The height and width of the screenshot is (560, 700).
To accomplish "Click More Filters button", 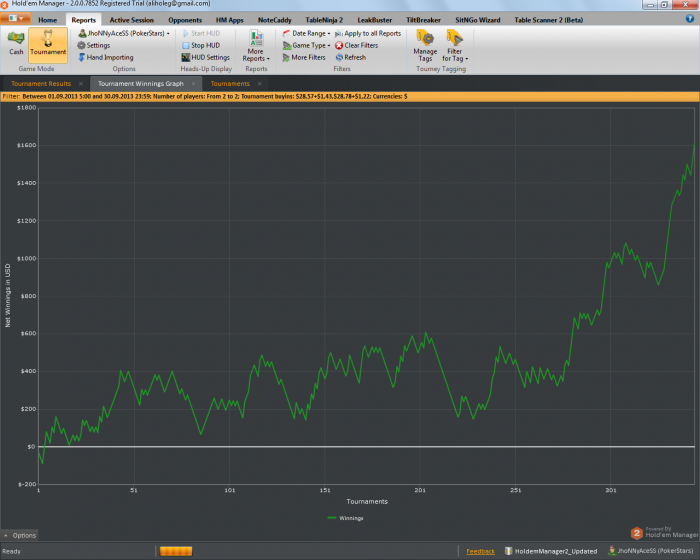I will (x=308, y=57).
